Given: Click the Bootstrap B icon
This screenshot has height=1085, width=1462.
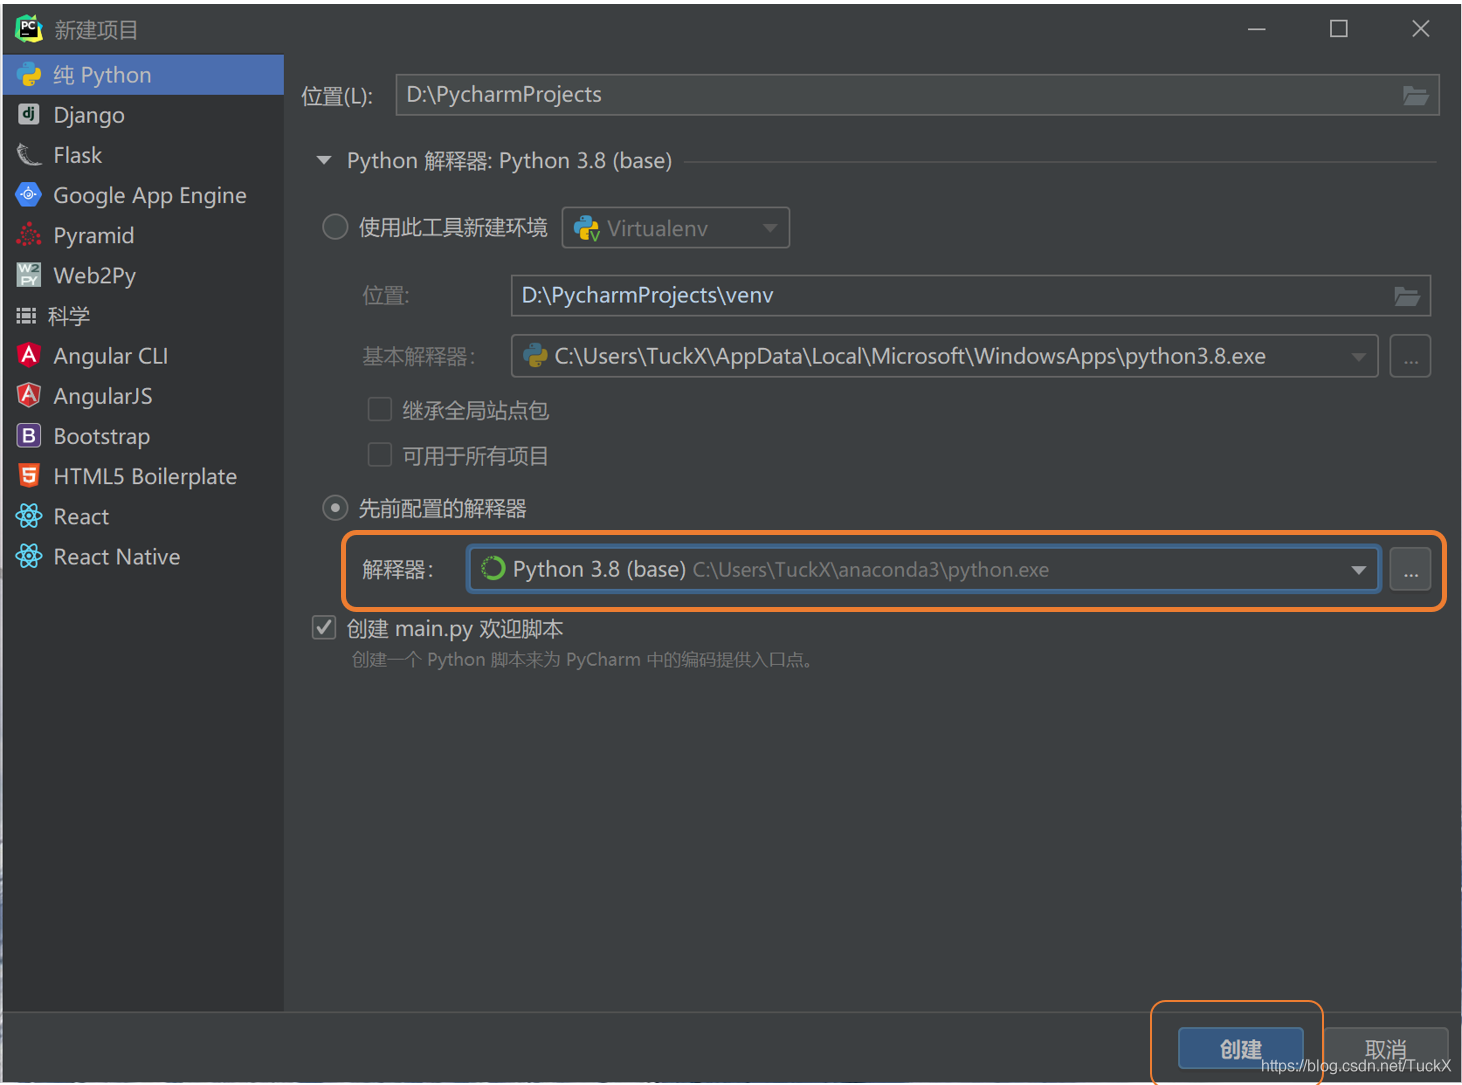Looking at the screenshot, I should click(x=29, y=436).
